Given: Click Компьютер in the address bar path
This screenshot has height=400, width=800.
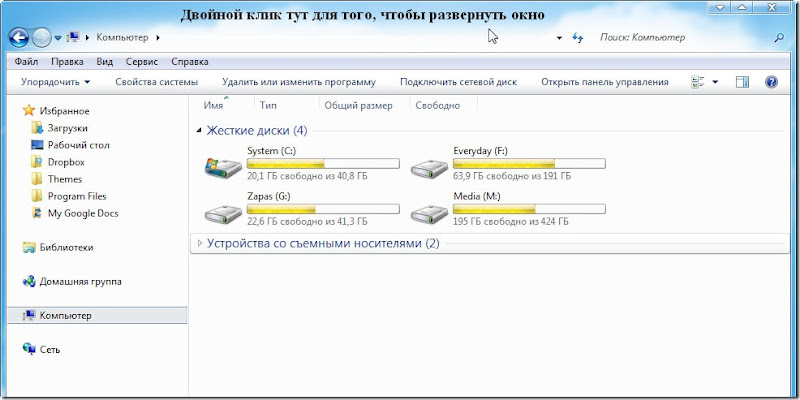Looking at the screenshot, I should point(122,37).
